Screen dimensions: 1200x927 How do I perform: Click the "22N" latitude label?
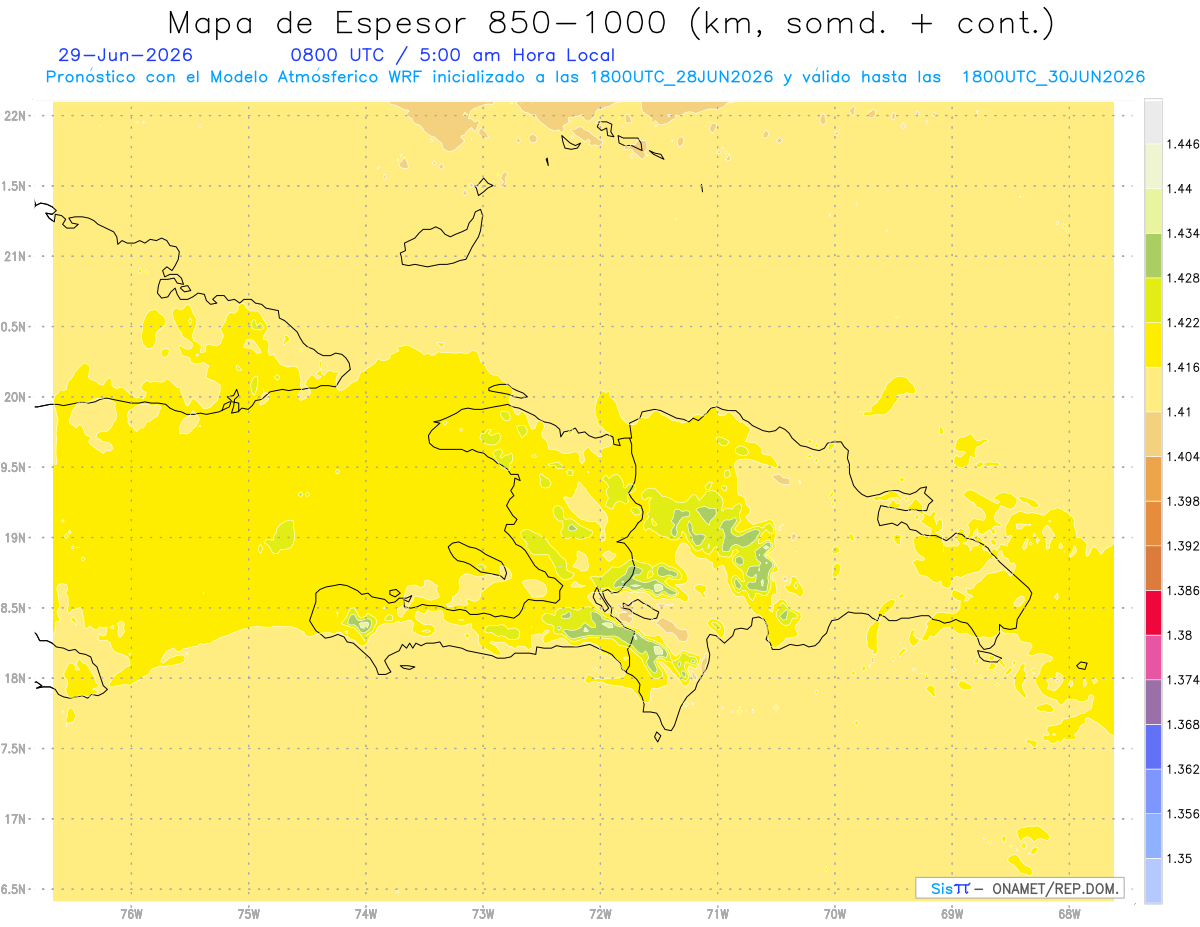pos(16,116)
